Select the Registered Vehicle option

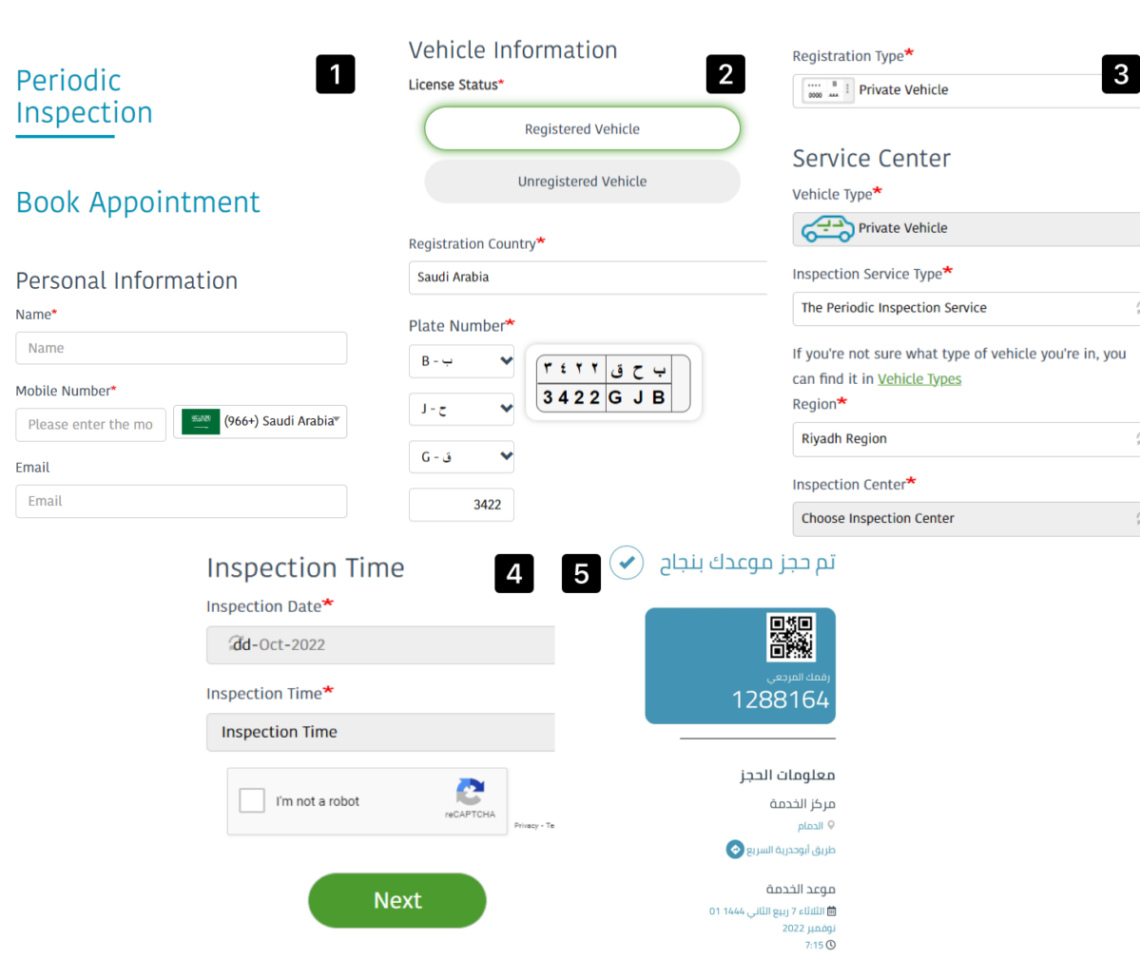point(582,129)
